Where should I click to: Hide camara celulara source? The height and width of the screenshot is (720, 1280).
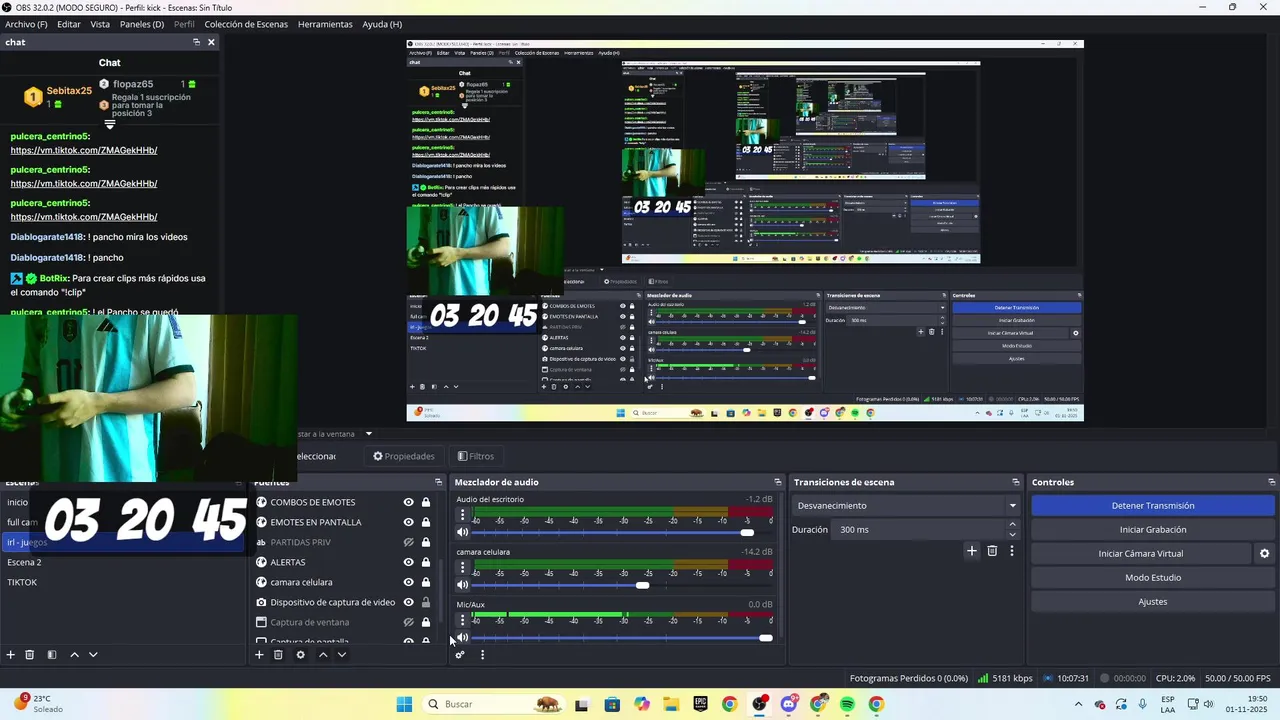[408, 582]
